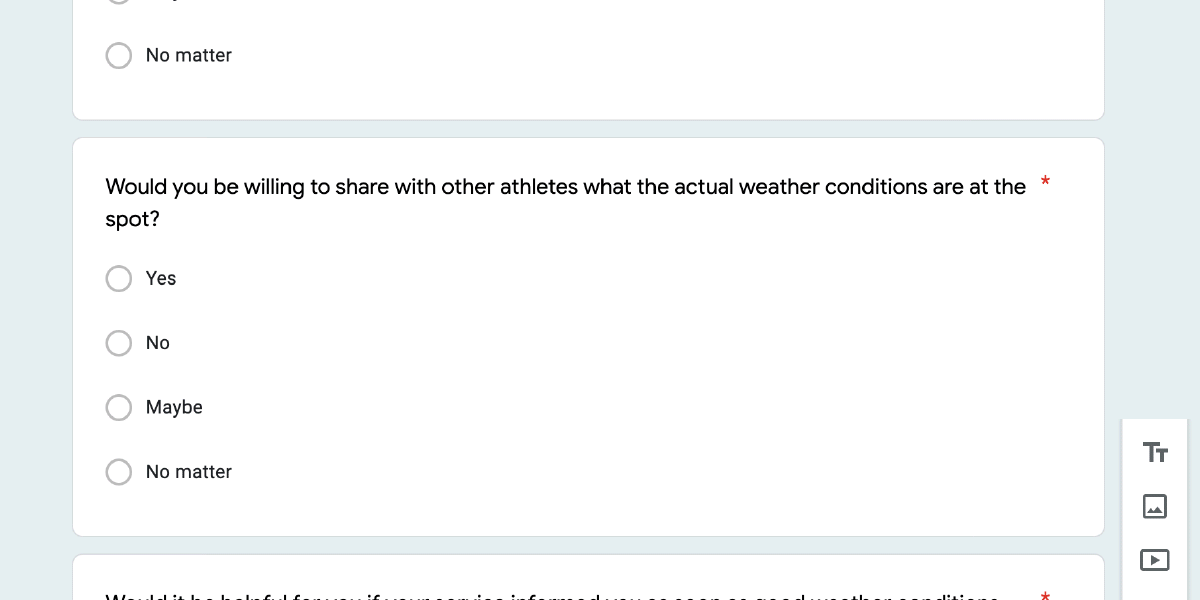The width and height of the screenshot is (1200, 600).
Task: Click red required asterisk of weather sharing question
Action: point(1045,182)
